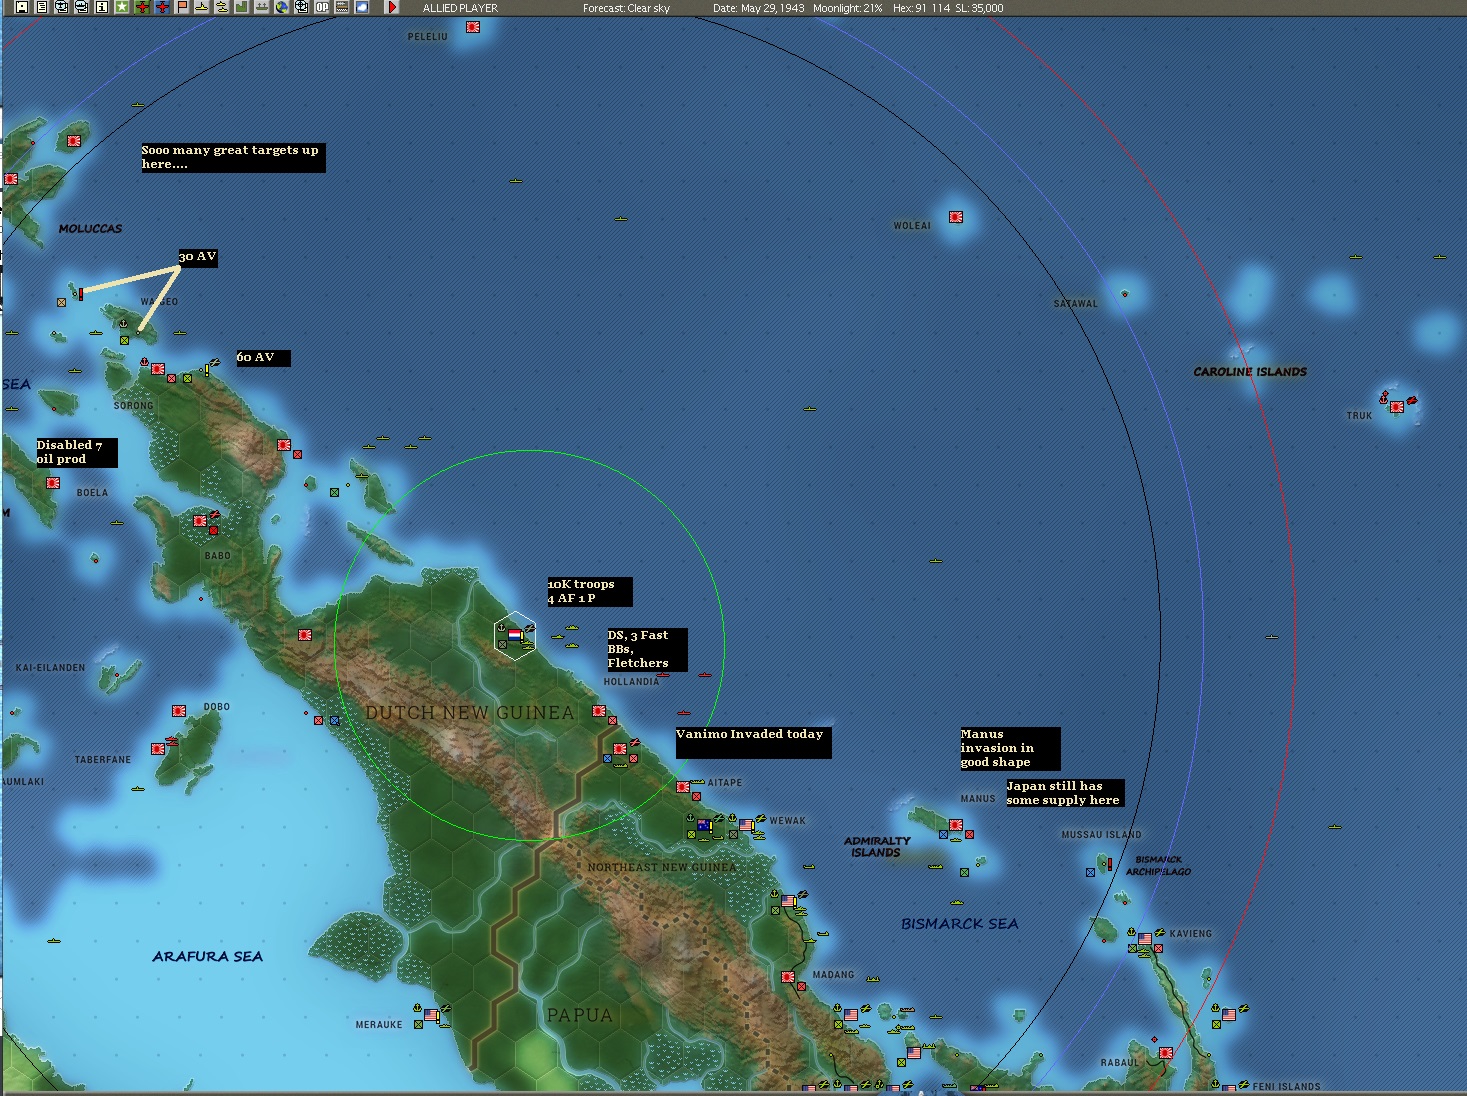Open the document list report icon
This screenshot has height=1096, width=1467.
(x=41, y=7)
